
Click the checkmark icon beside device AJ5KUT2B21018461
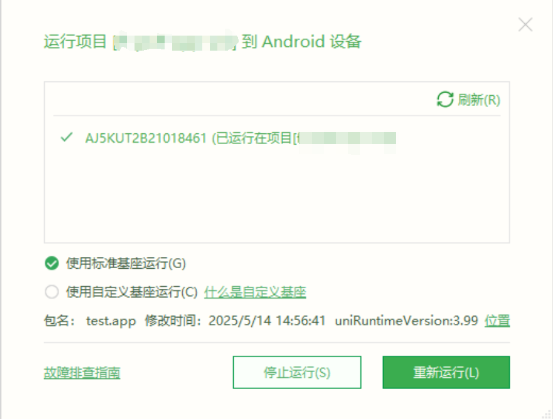67,137
